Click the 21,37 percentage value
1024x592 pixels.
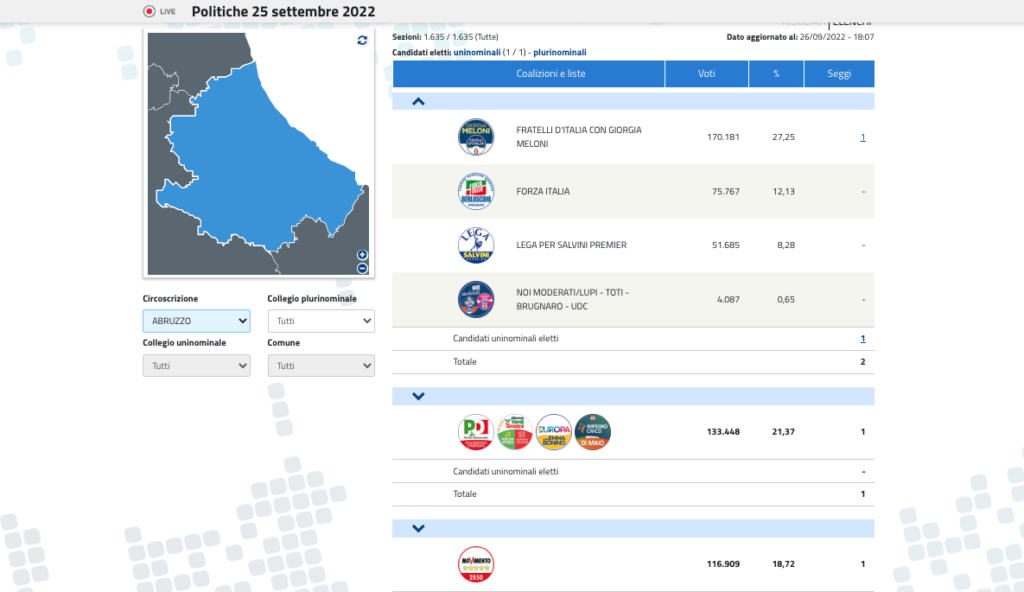pyautogui.click(x=784, y=432)
